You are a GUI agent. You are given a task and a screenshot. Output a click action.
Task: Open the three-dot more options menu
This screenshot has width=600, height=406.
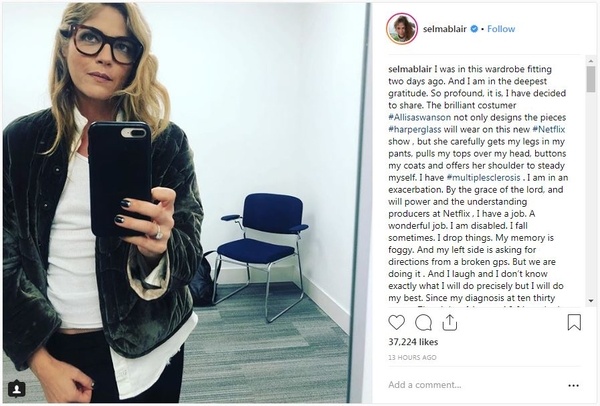(573, 385)
